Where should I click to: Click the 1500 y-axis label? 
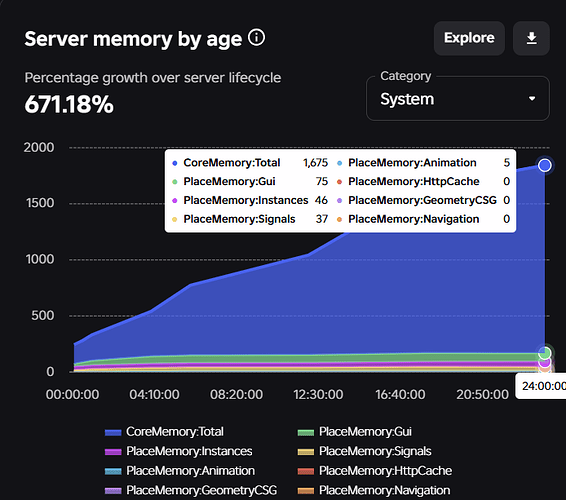(40, 203)
